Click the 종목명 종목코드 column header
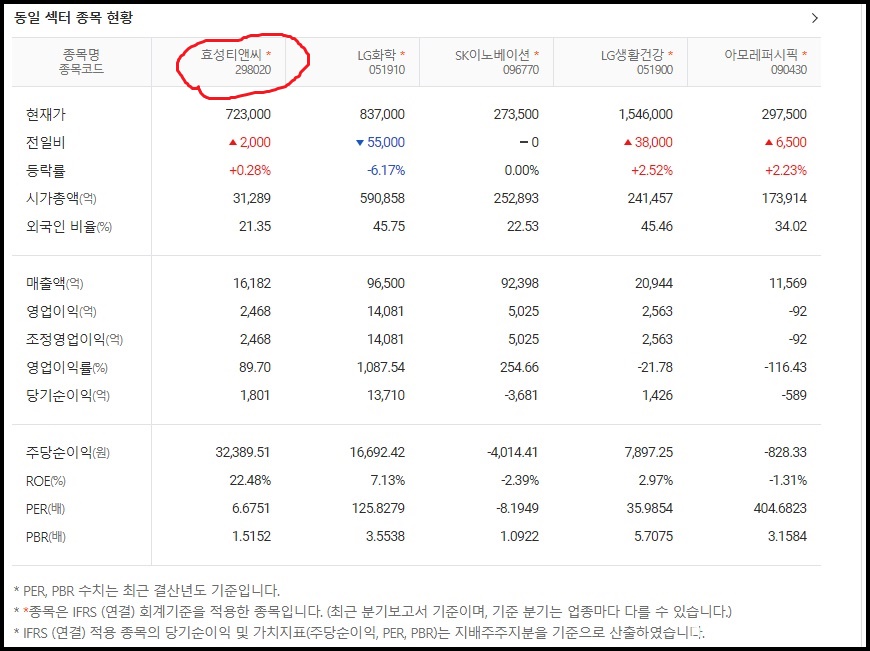This screenshot has width=870, height=651. (81, 62)
